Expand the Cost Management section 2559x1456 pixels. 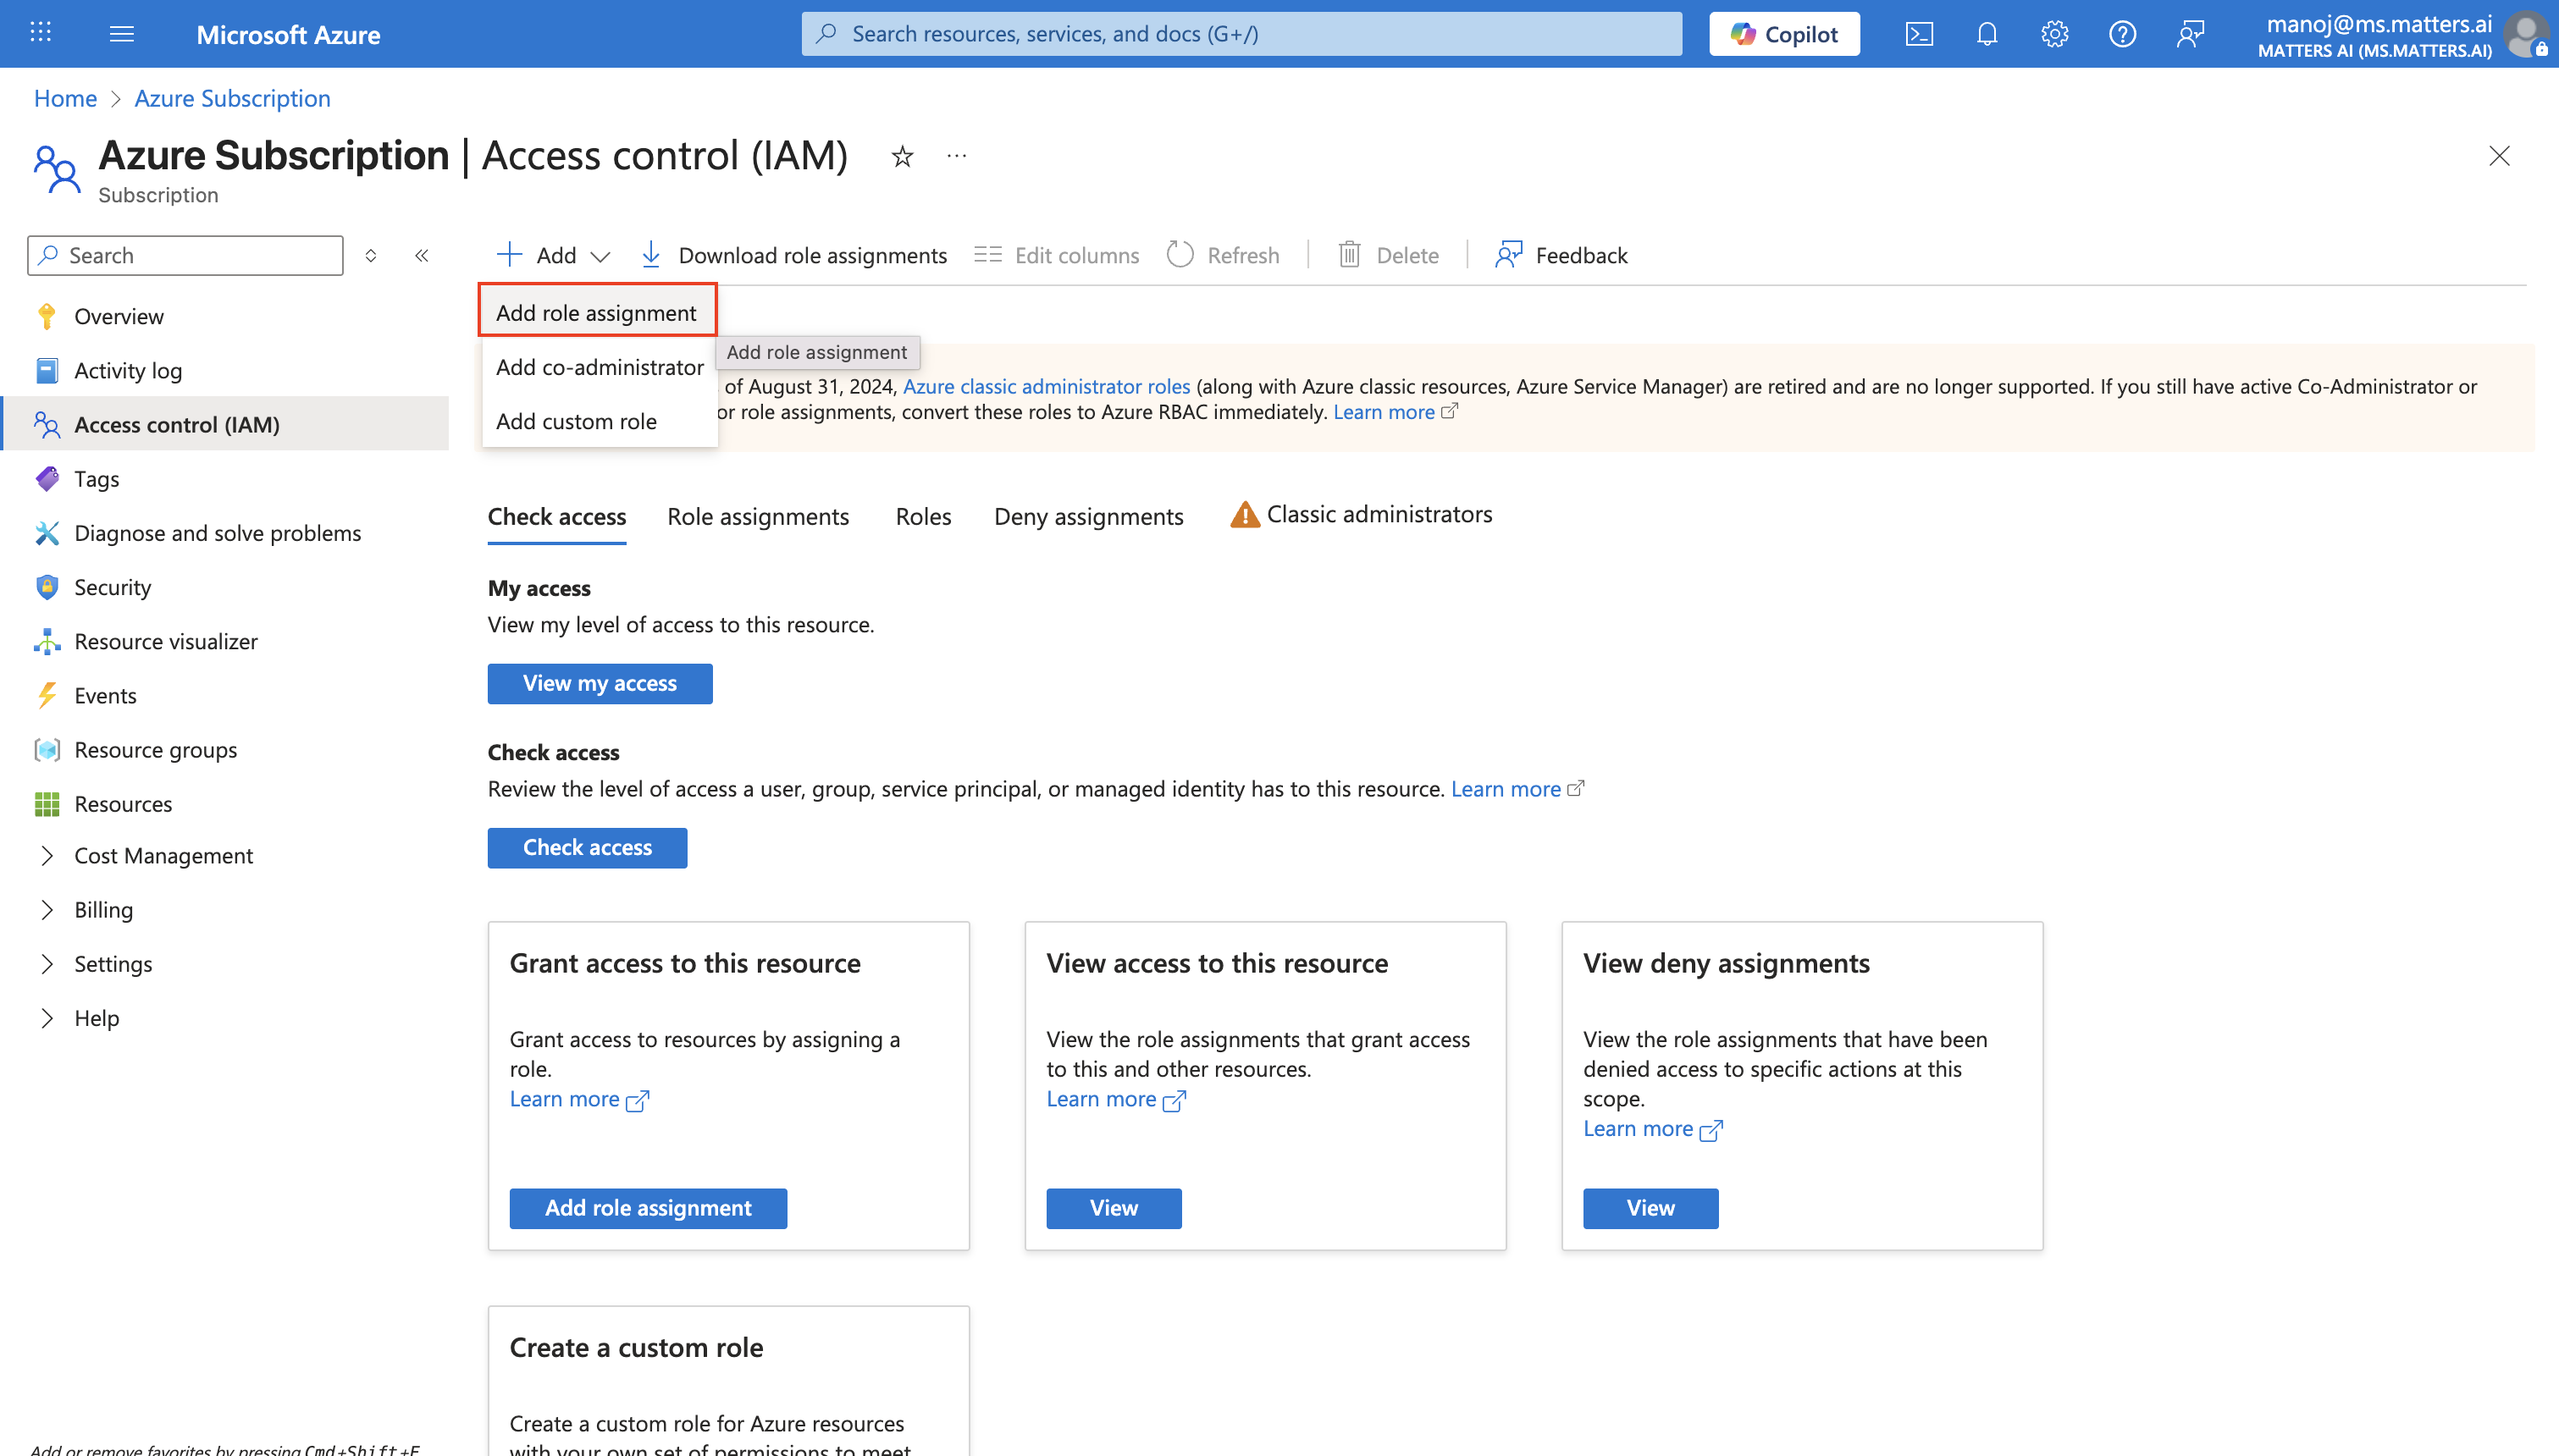pos(46,856)
